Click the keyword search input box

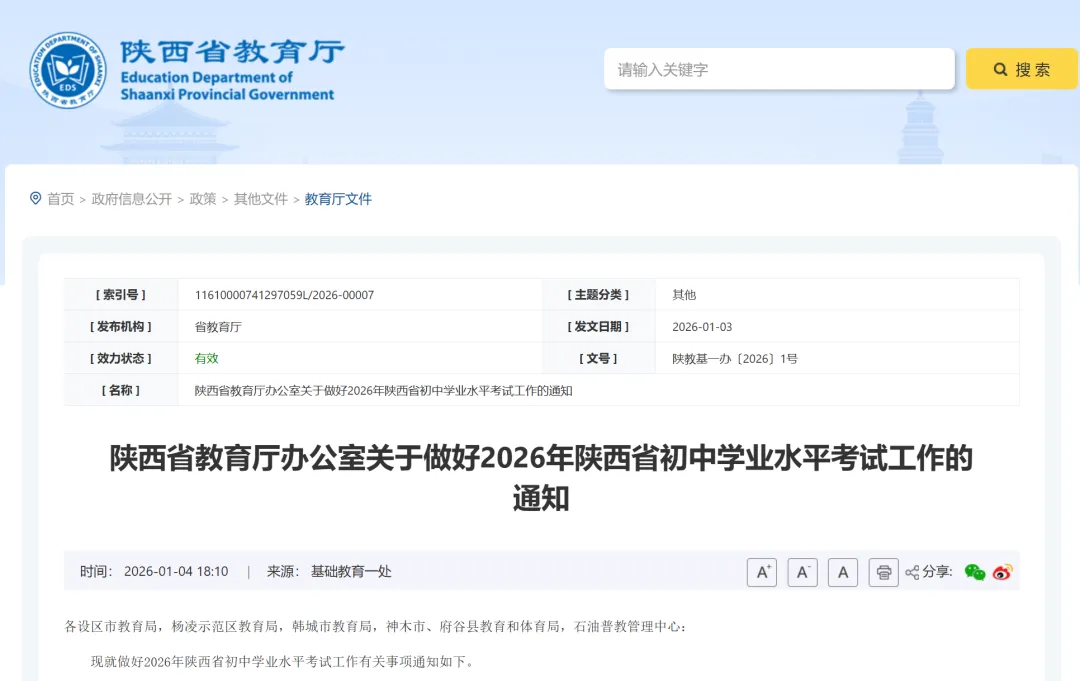coord(780,68)
